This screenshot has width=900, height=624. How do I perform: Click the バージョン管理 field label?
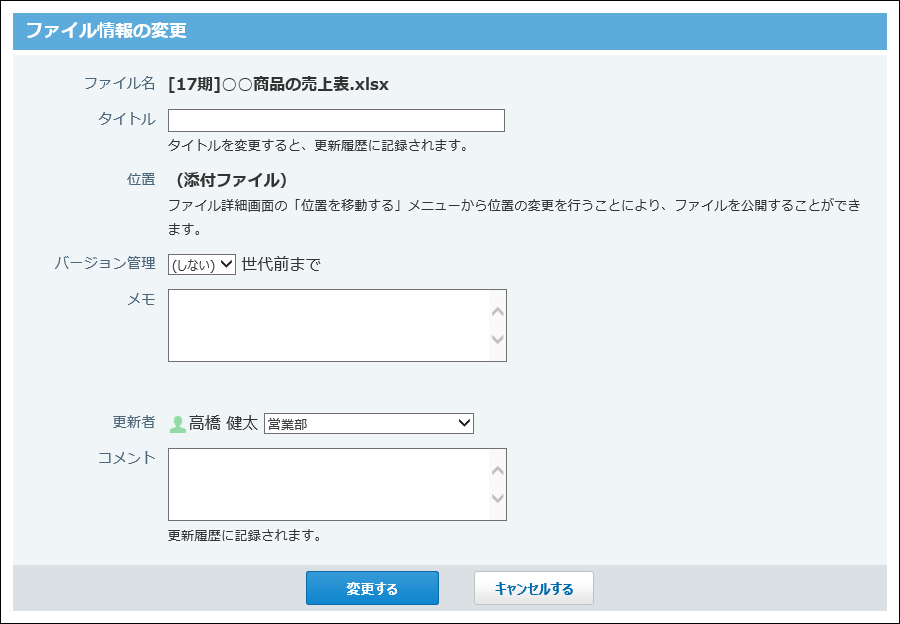(x=104, y=263)
